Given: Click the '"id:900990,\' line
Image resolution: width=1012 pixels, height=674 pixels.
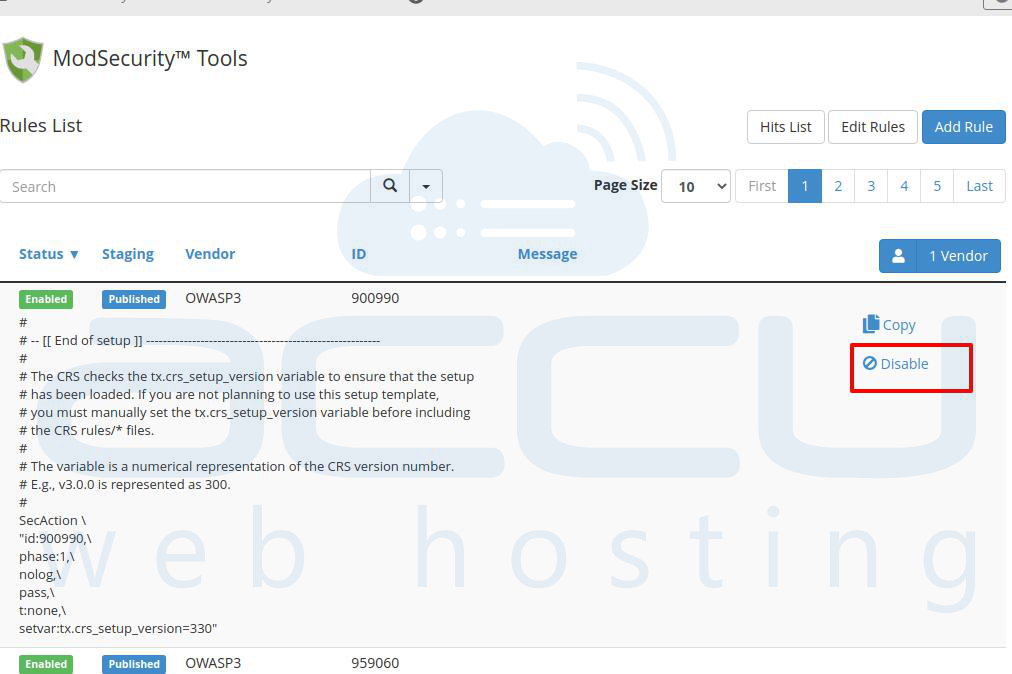Looking at the screenshot, I should click(x=55, y=538).
